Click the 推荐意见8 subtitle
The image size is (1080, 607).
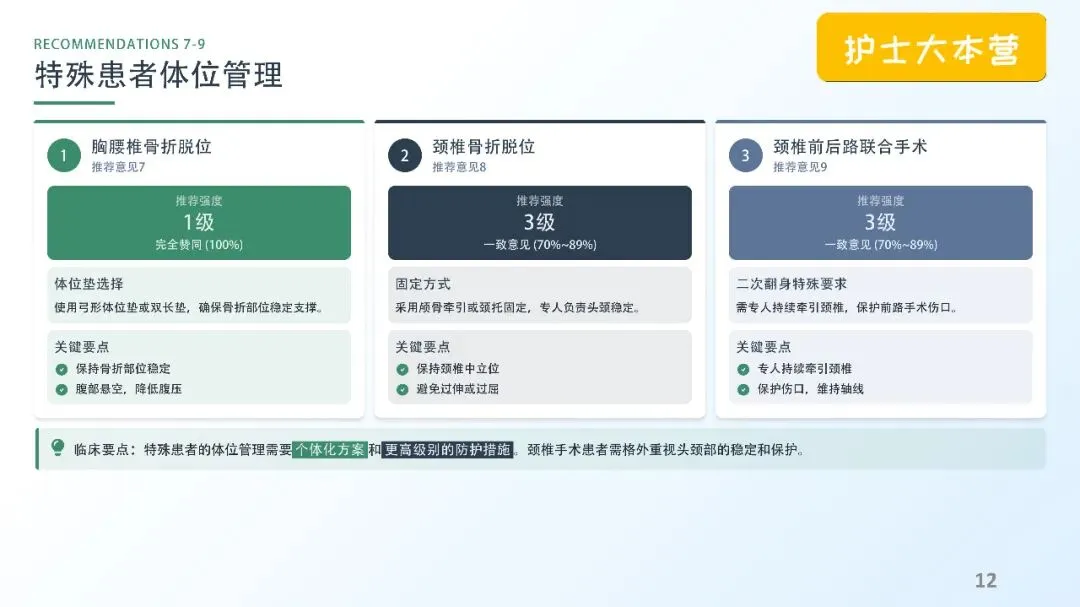(459, 167)
